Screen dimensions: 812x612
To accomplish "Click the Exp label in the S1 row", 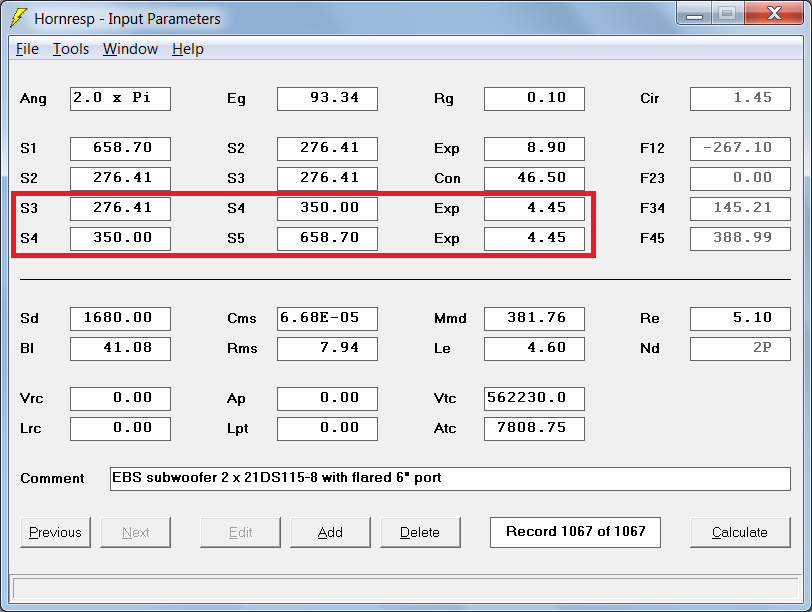I will pos(447,149).
